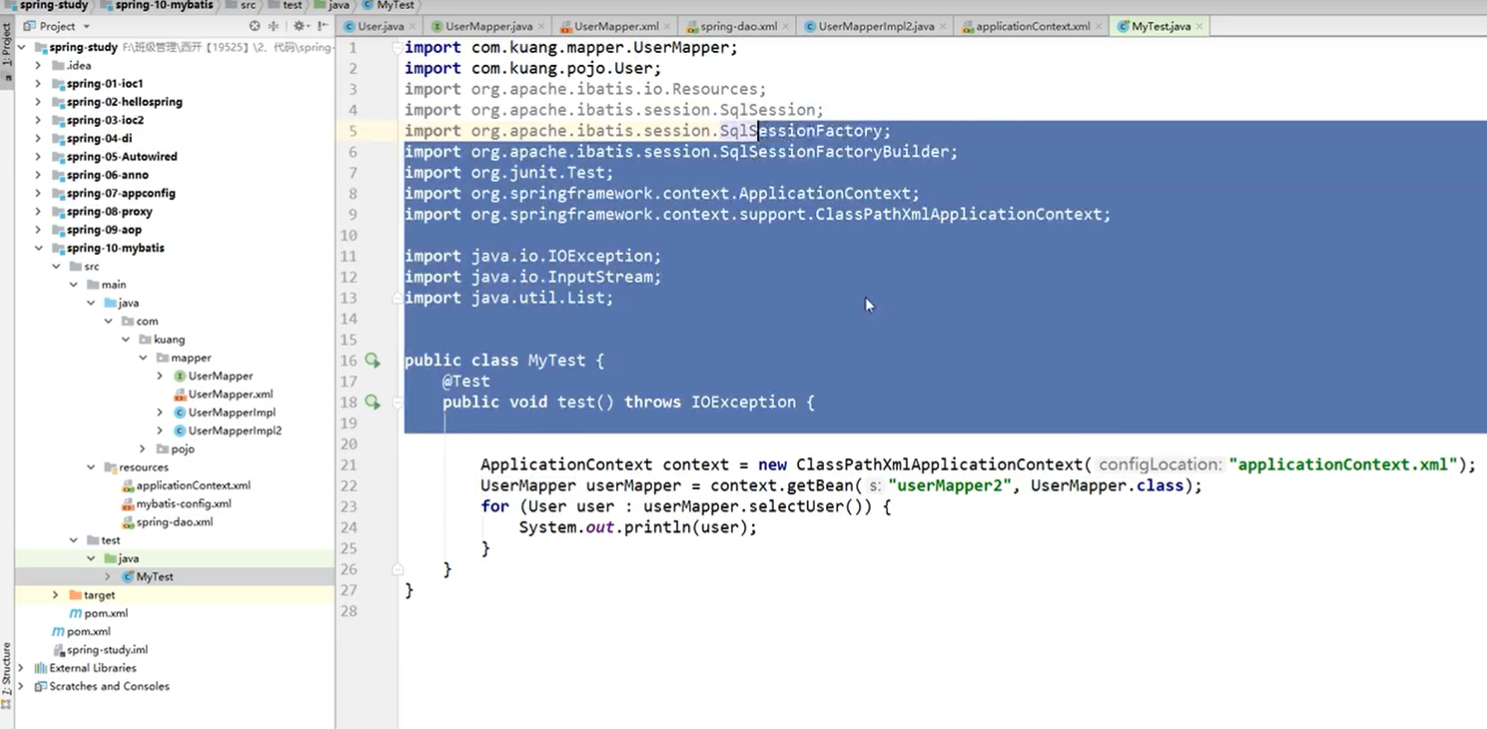Expand the pojo package node

click(x=143, y=449)
